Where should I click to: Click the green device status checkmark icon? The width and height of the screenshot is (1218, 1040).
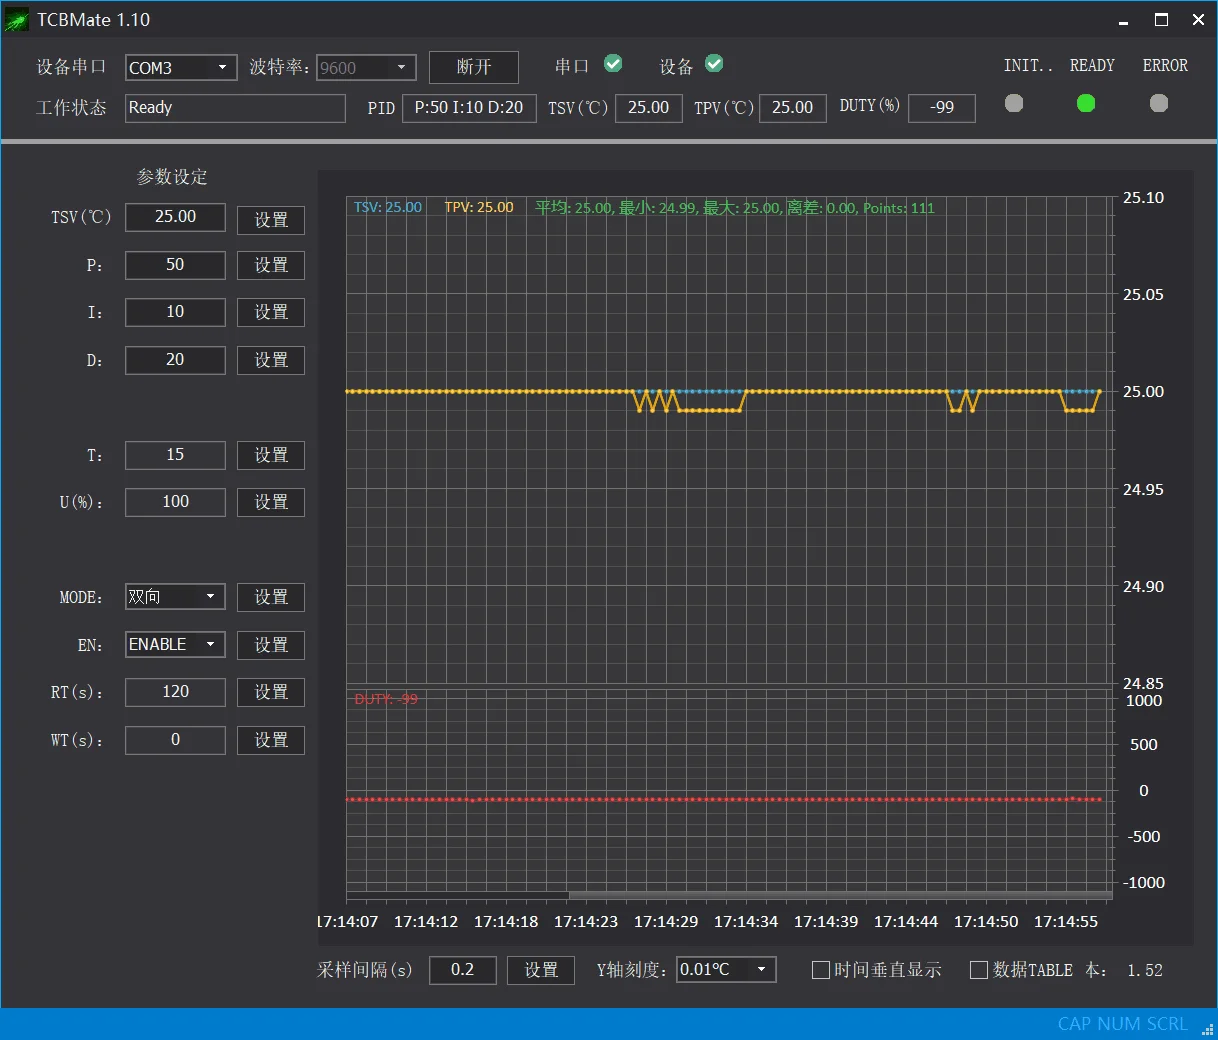point(714,64)
